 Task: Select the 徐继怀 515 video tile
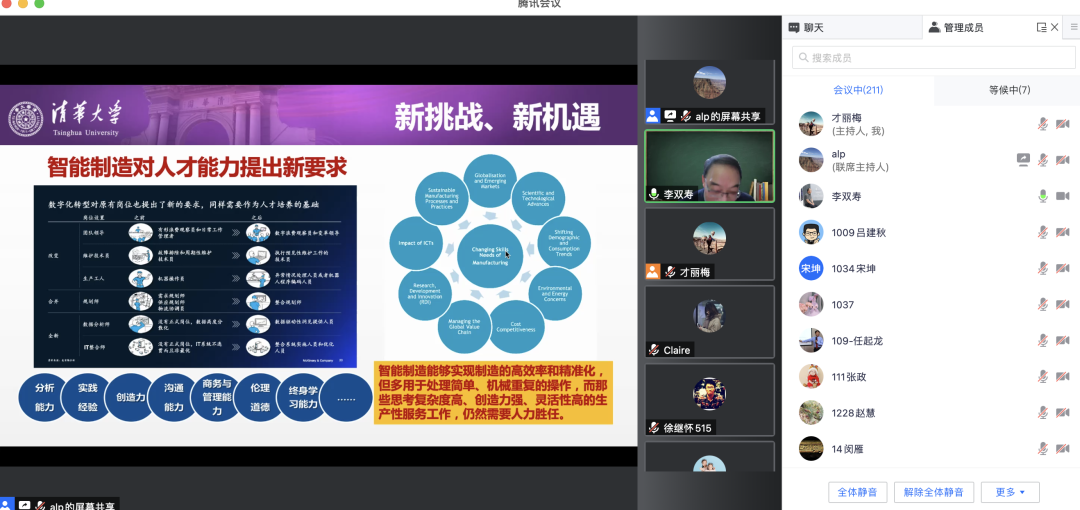[709, 400]
